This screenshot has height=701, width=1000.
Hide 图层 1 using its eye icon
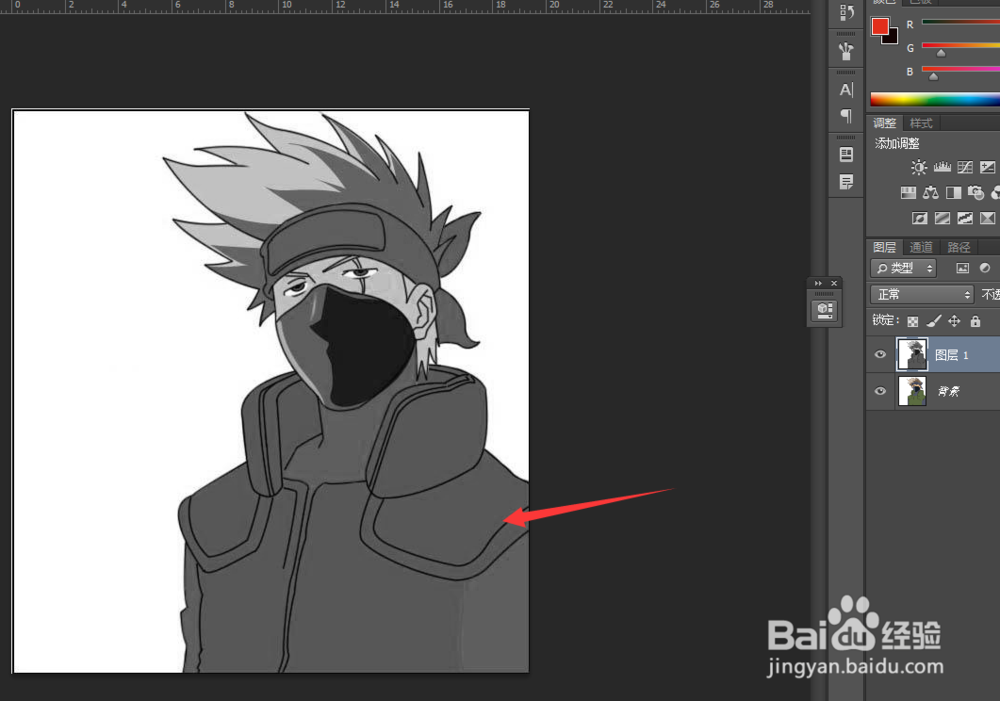[880, 355]
